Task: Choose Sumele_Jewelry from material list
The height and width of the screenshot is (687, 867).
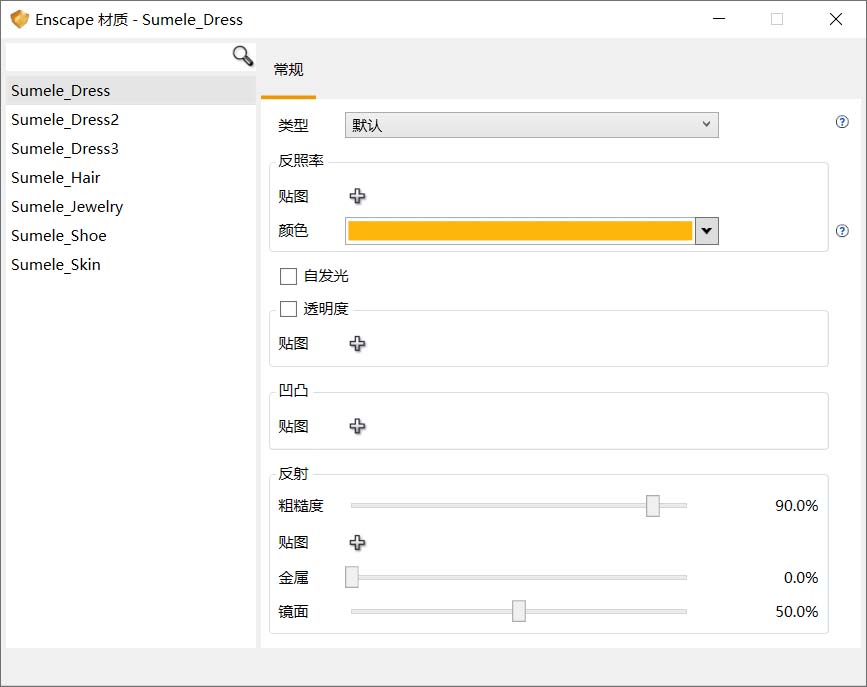Action: 67,207
